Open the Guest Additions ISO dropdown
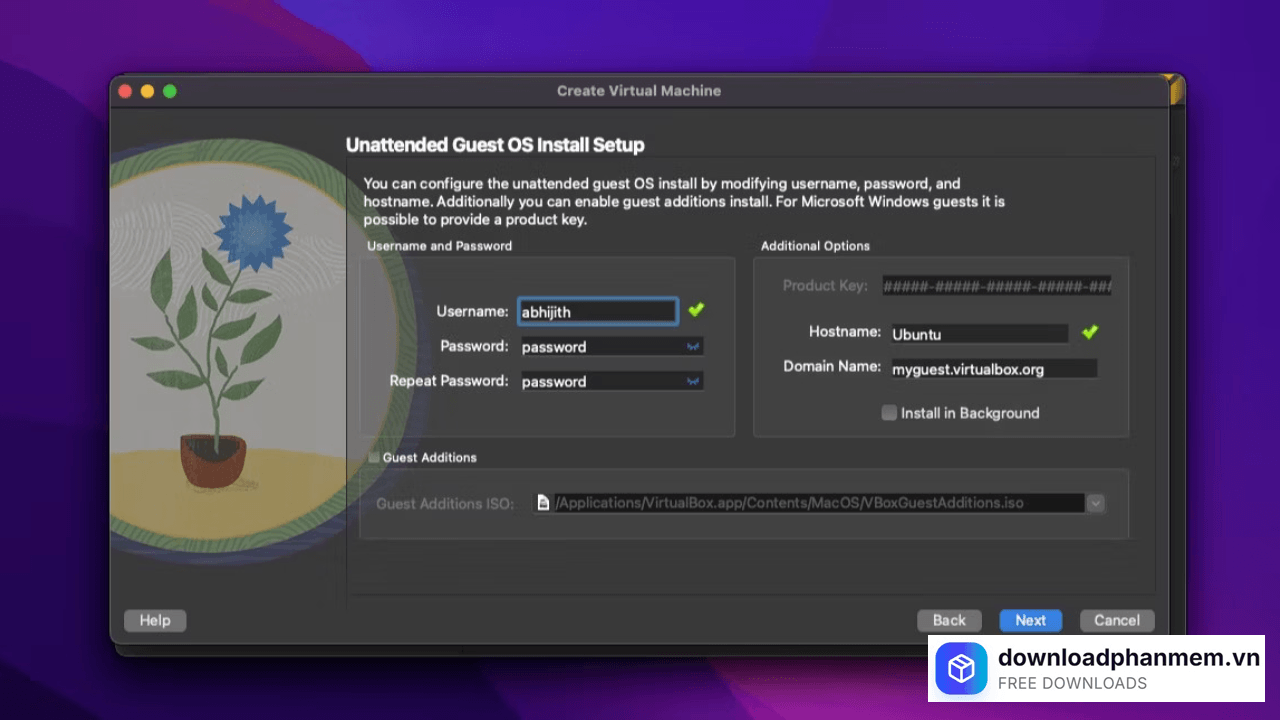1280x720 pixels. click(1095, 503)
